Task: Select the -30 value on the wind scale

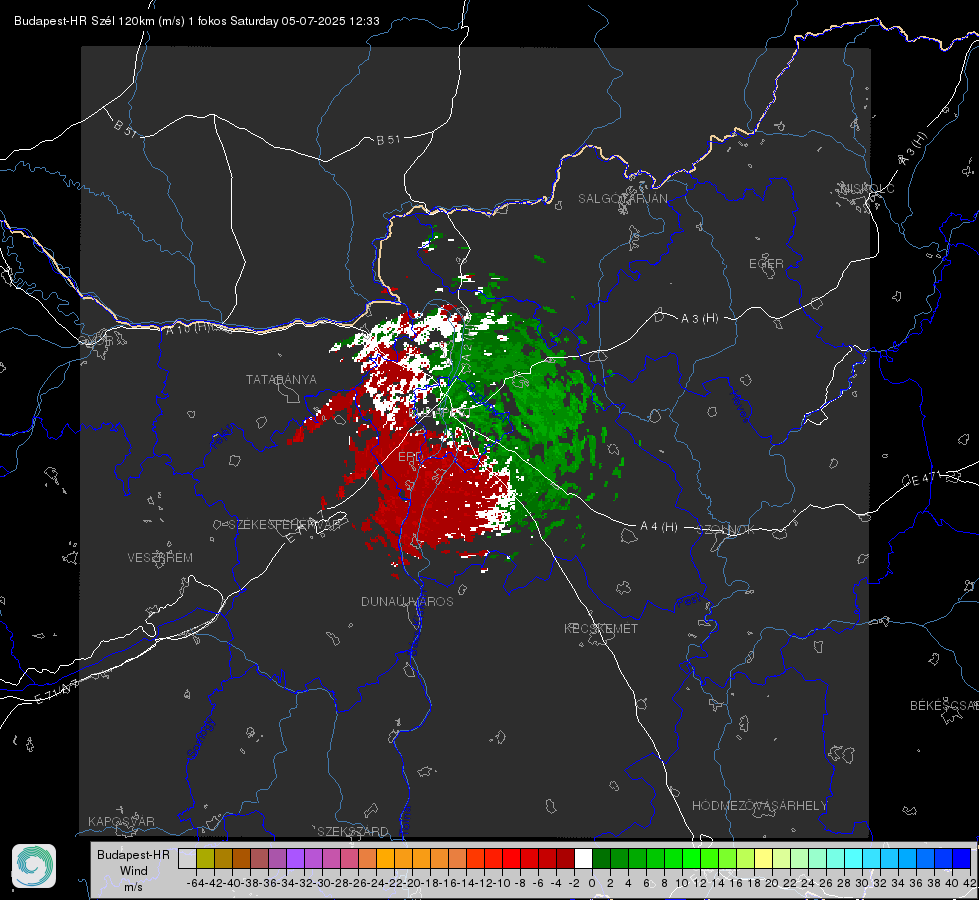Action: click(x=322, y=883)
